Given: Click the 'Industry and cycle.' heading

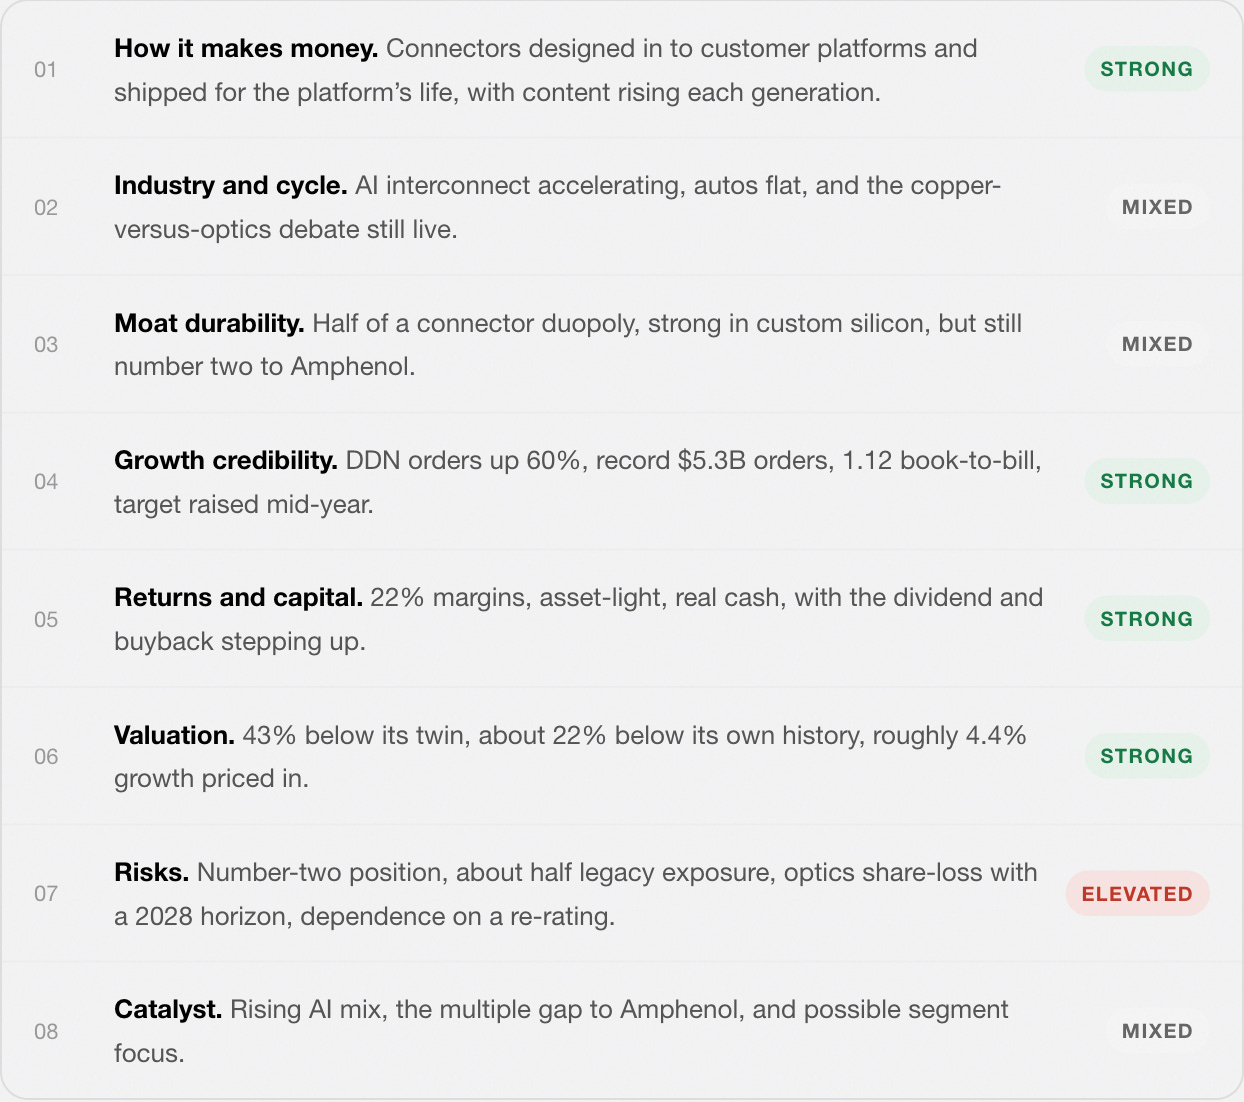Looking at the screenshot, I should pyautogui.click(x=231, y=185).
